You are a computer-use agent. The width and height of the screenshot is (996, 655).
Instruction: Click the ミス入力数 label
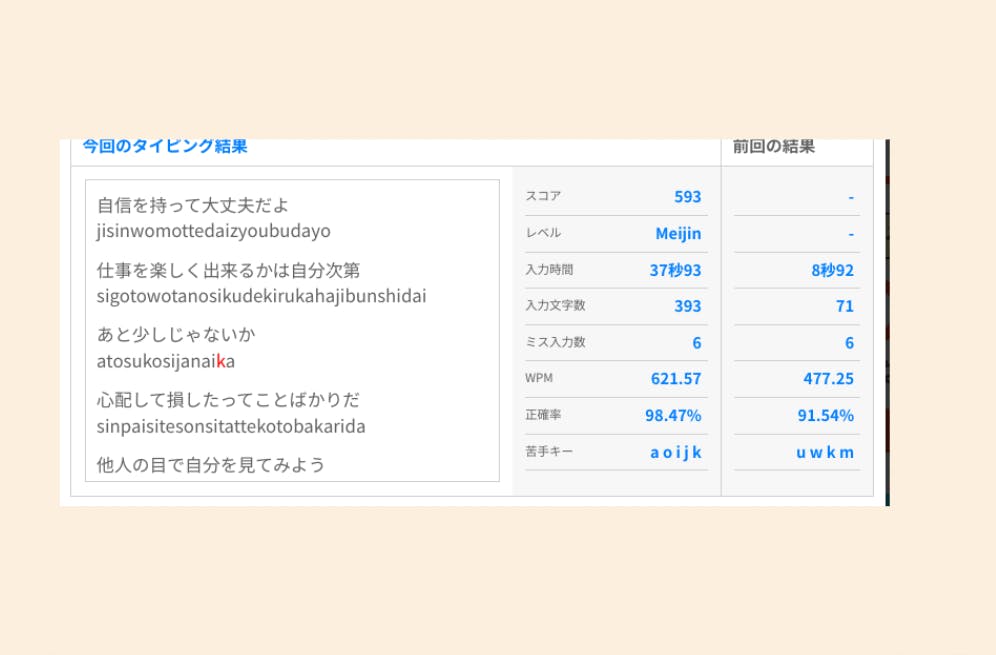pyautogui.click(x=555, y=342)
